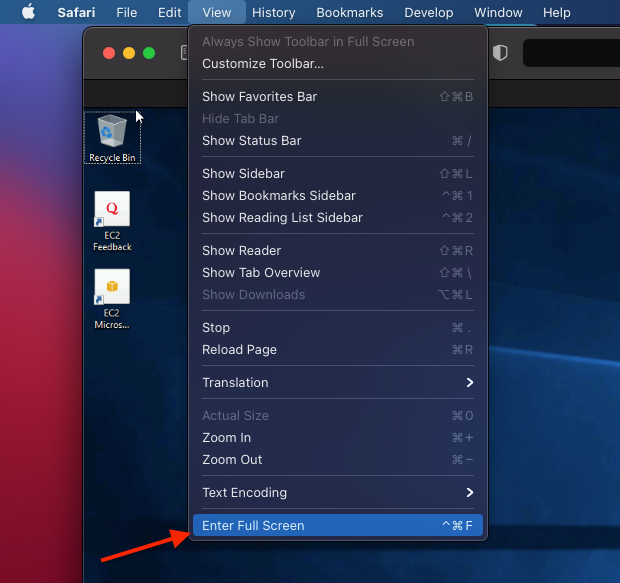Select Show Bookmarks Sidebar
620x583 pixels.
pos(338,196)
